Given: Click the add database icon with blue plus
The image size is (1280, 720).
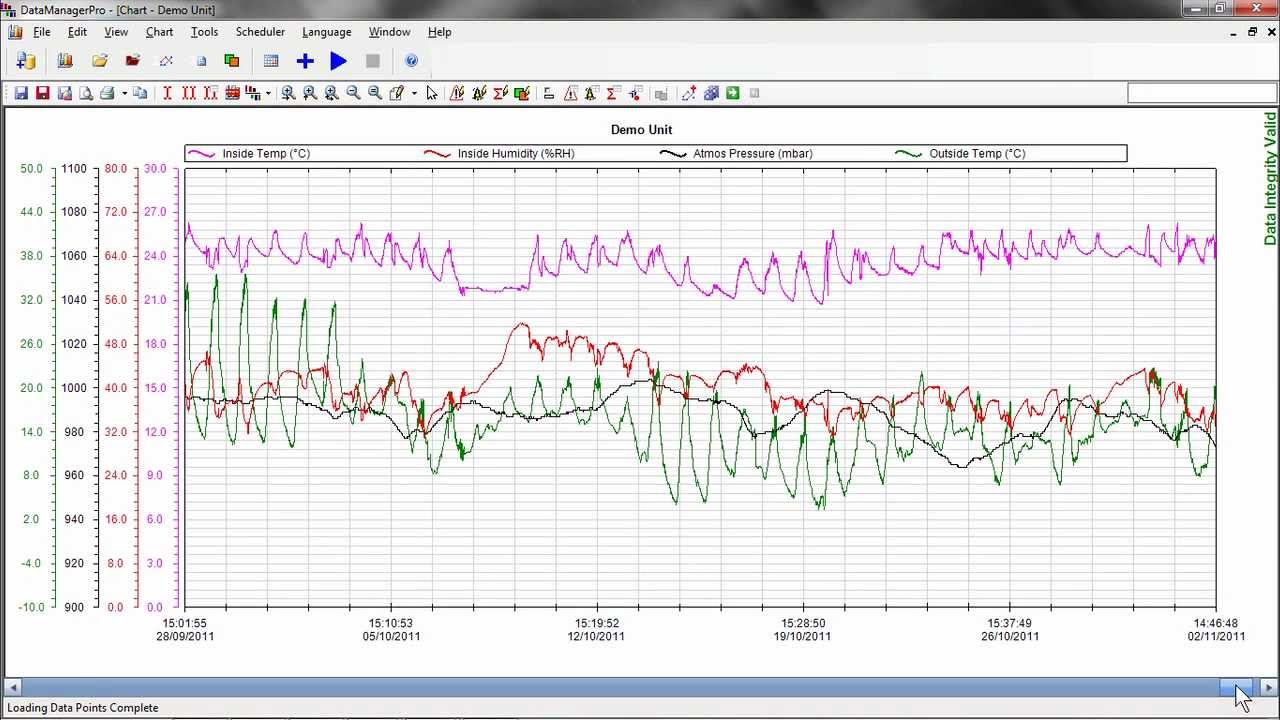Looking at the screenshot, I should coord(25,61).
